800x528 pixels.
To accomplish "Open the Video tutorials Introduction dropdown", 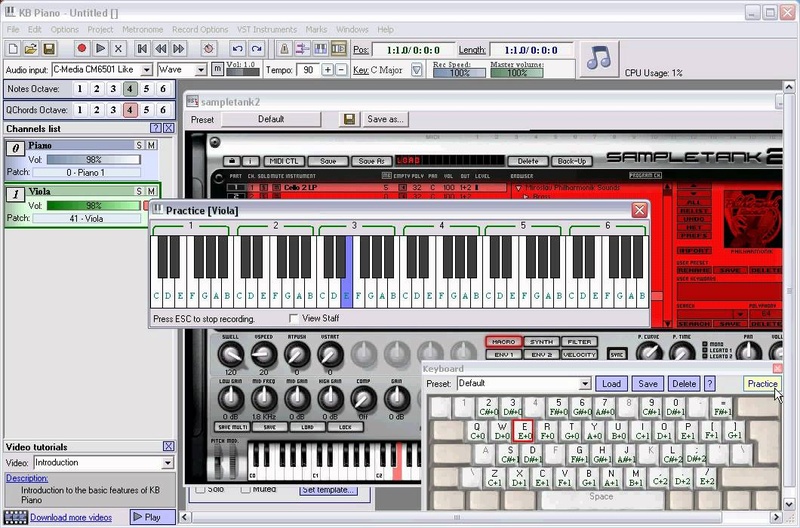I will pos(167,463).
